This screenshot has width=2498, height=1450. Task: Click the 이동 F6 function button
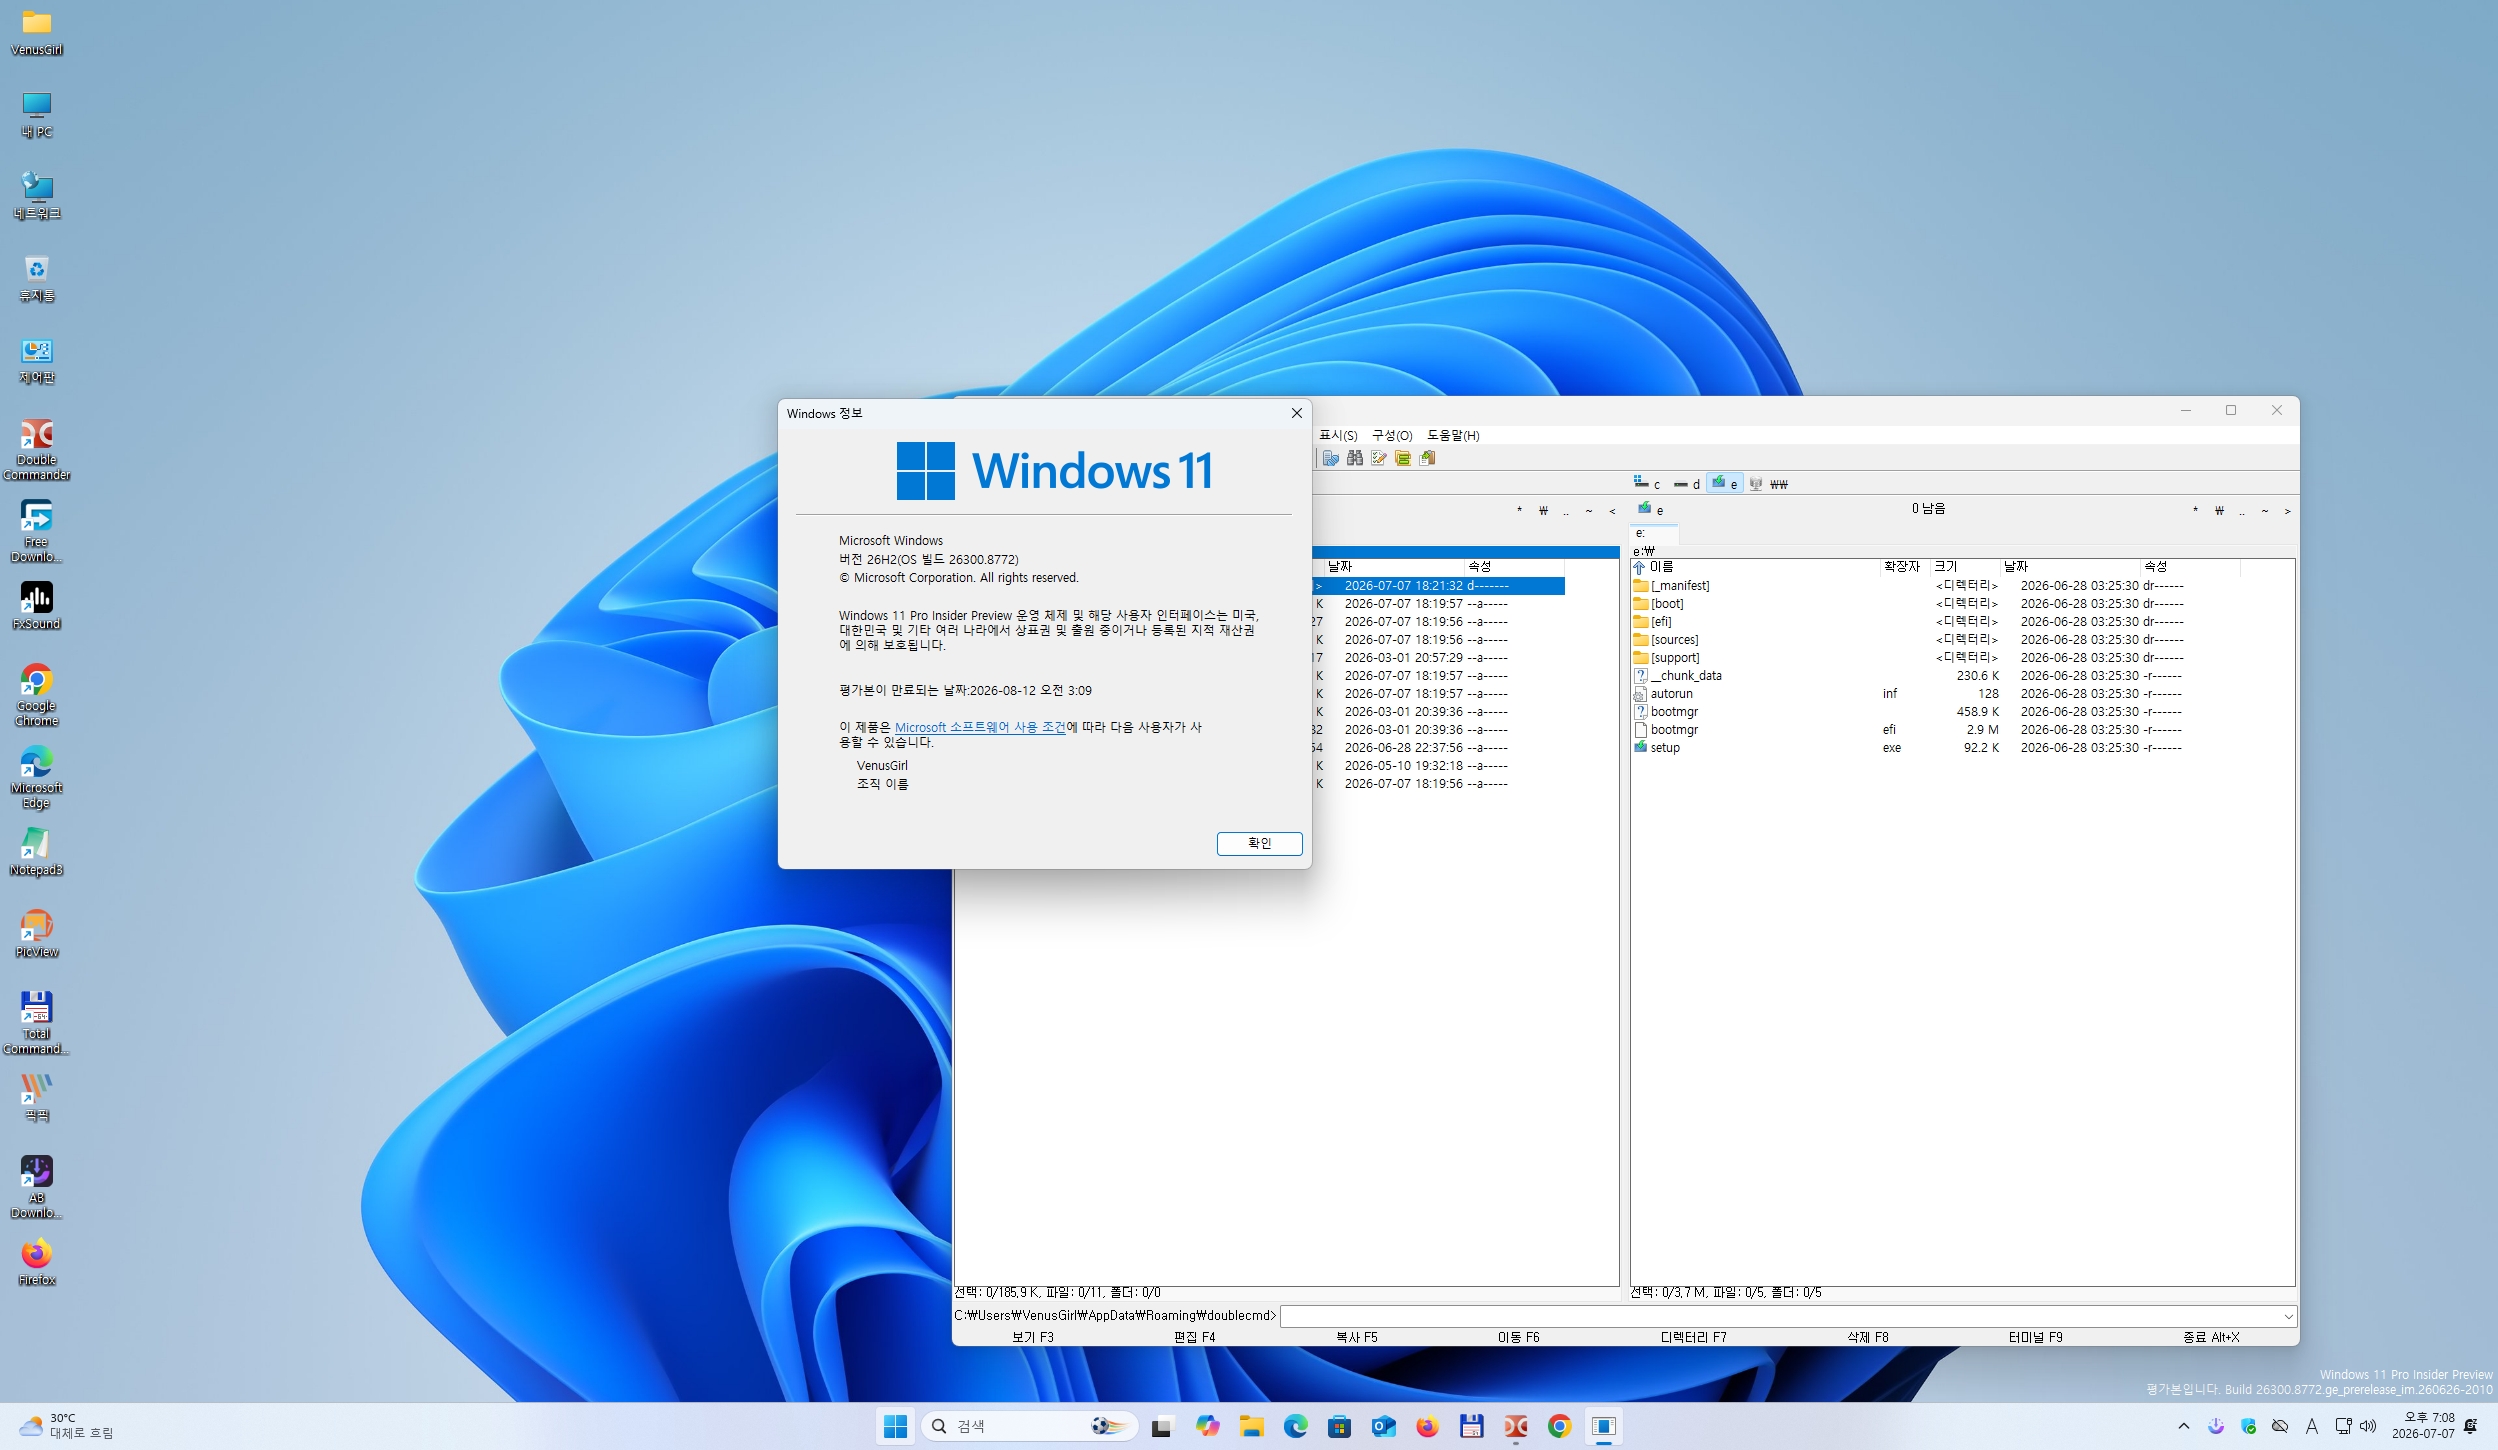click(x=1519, y=1337)
